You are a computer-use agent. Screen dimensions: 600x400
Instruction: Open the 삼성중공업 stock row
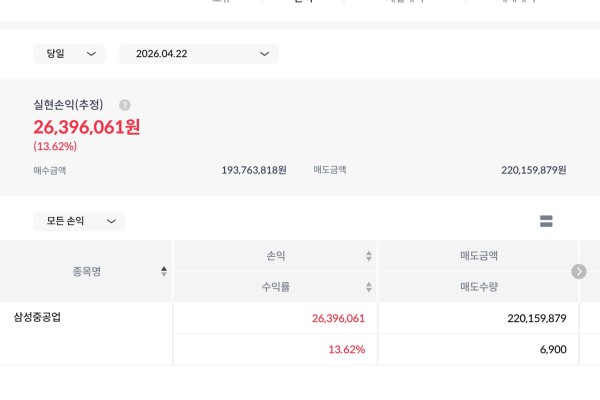pos(42,318)
